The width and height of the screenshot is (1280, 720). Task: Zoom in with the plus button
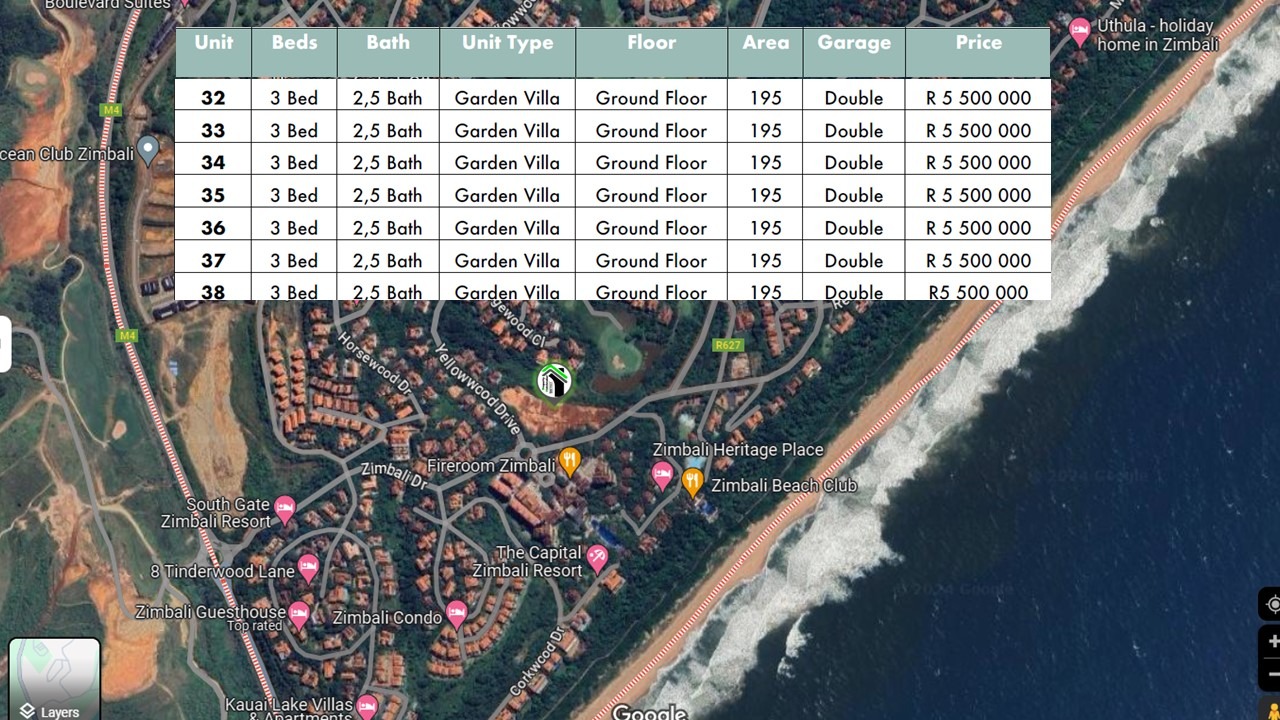pos(1272,642)
